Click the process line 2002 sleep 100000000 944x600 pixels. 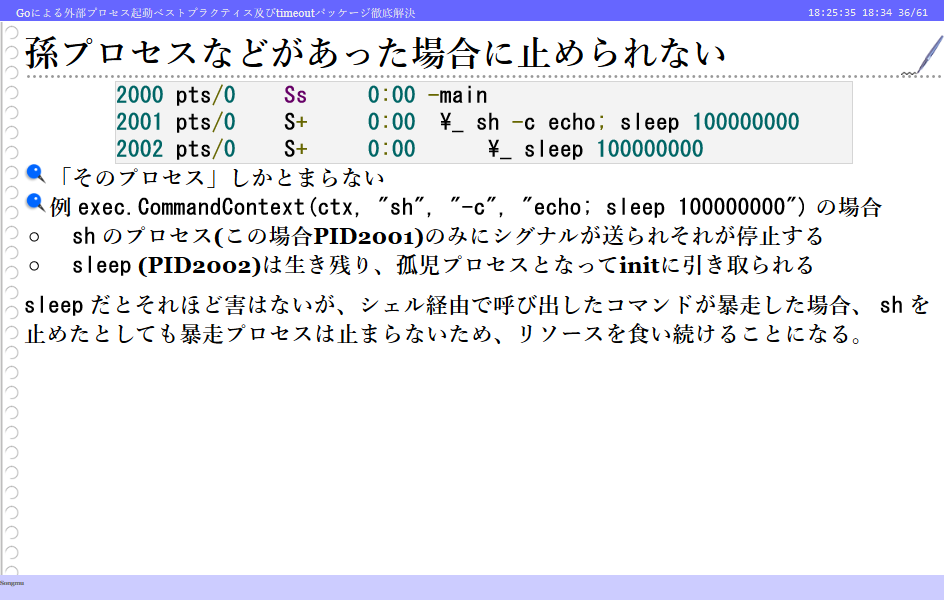coord(409,149)
